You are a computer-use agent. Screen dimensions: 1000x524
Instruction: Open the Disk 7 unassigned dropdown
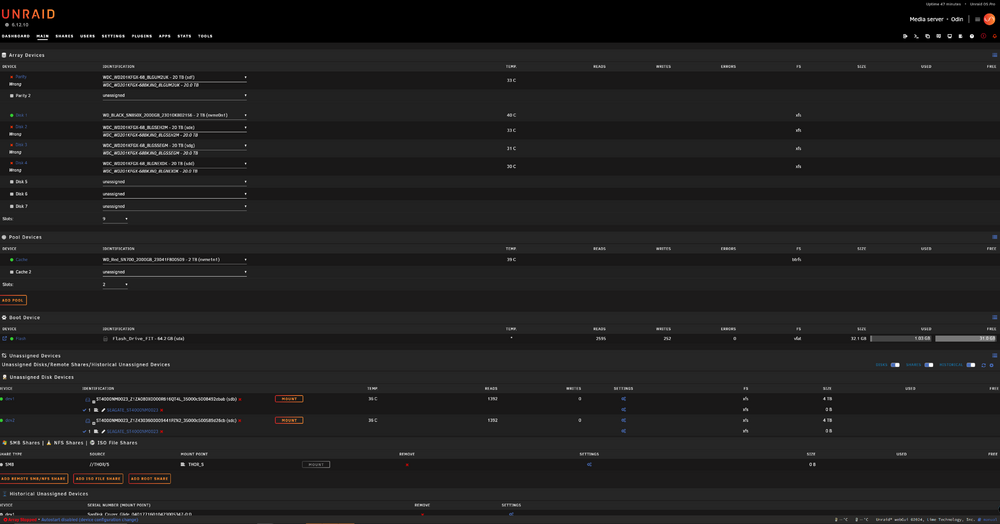(175, 207)
